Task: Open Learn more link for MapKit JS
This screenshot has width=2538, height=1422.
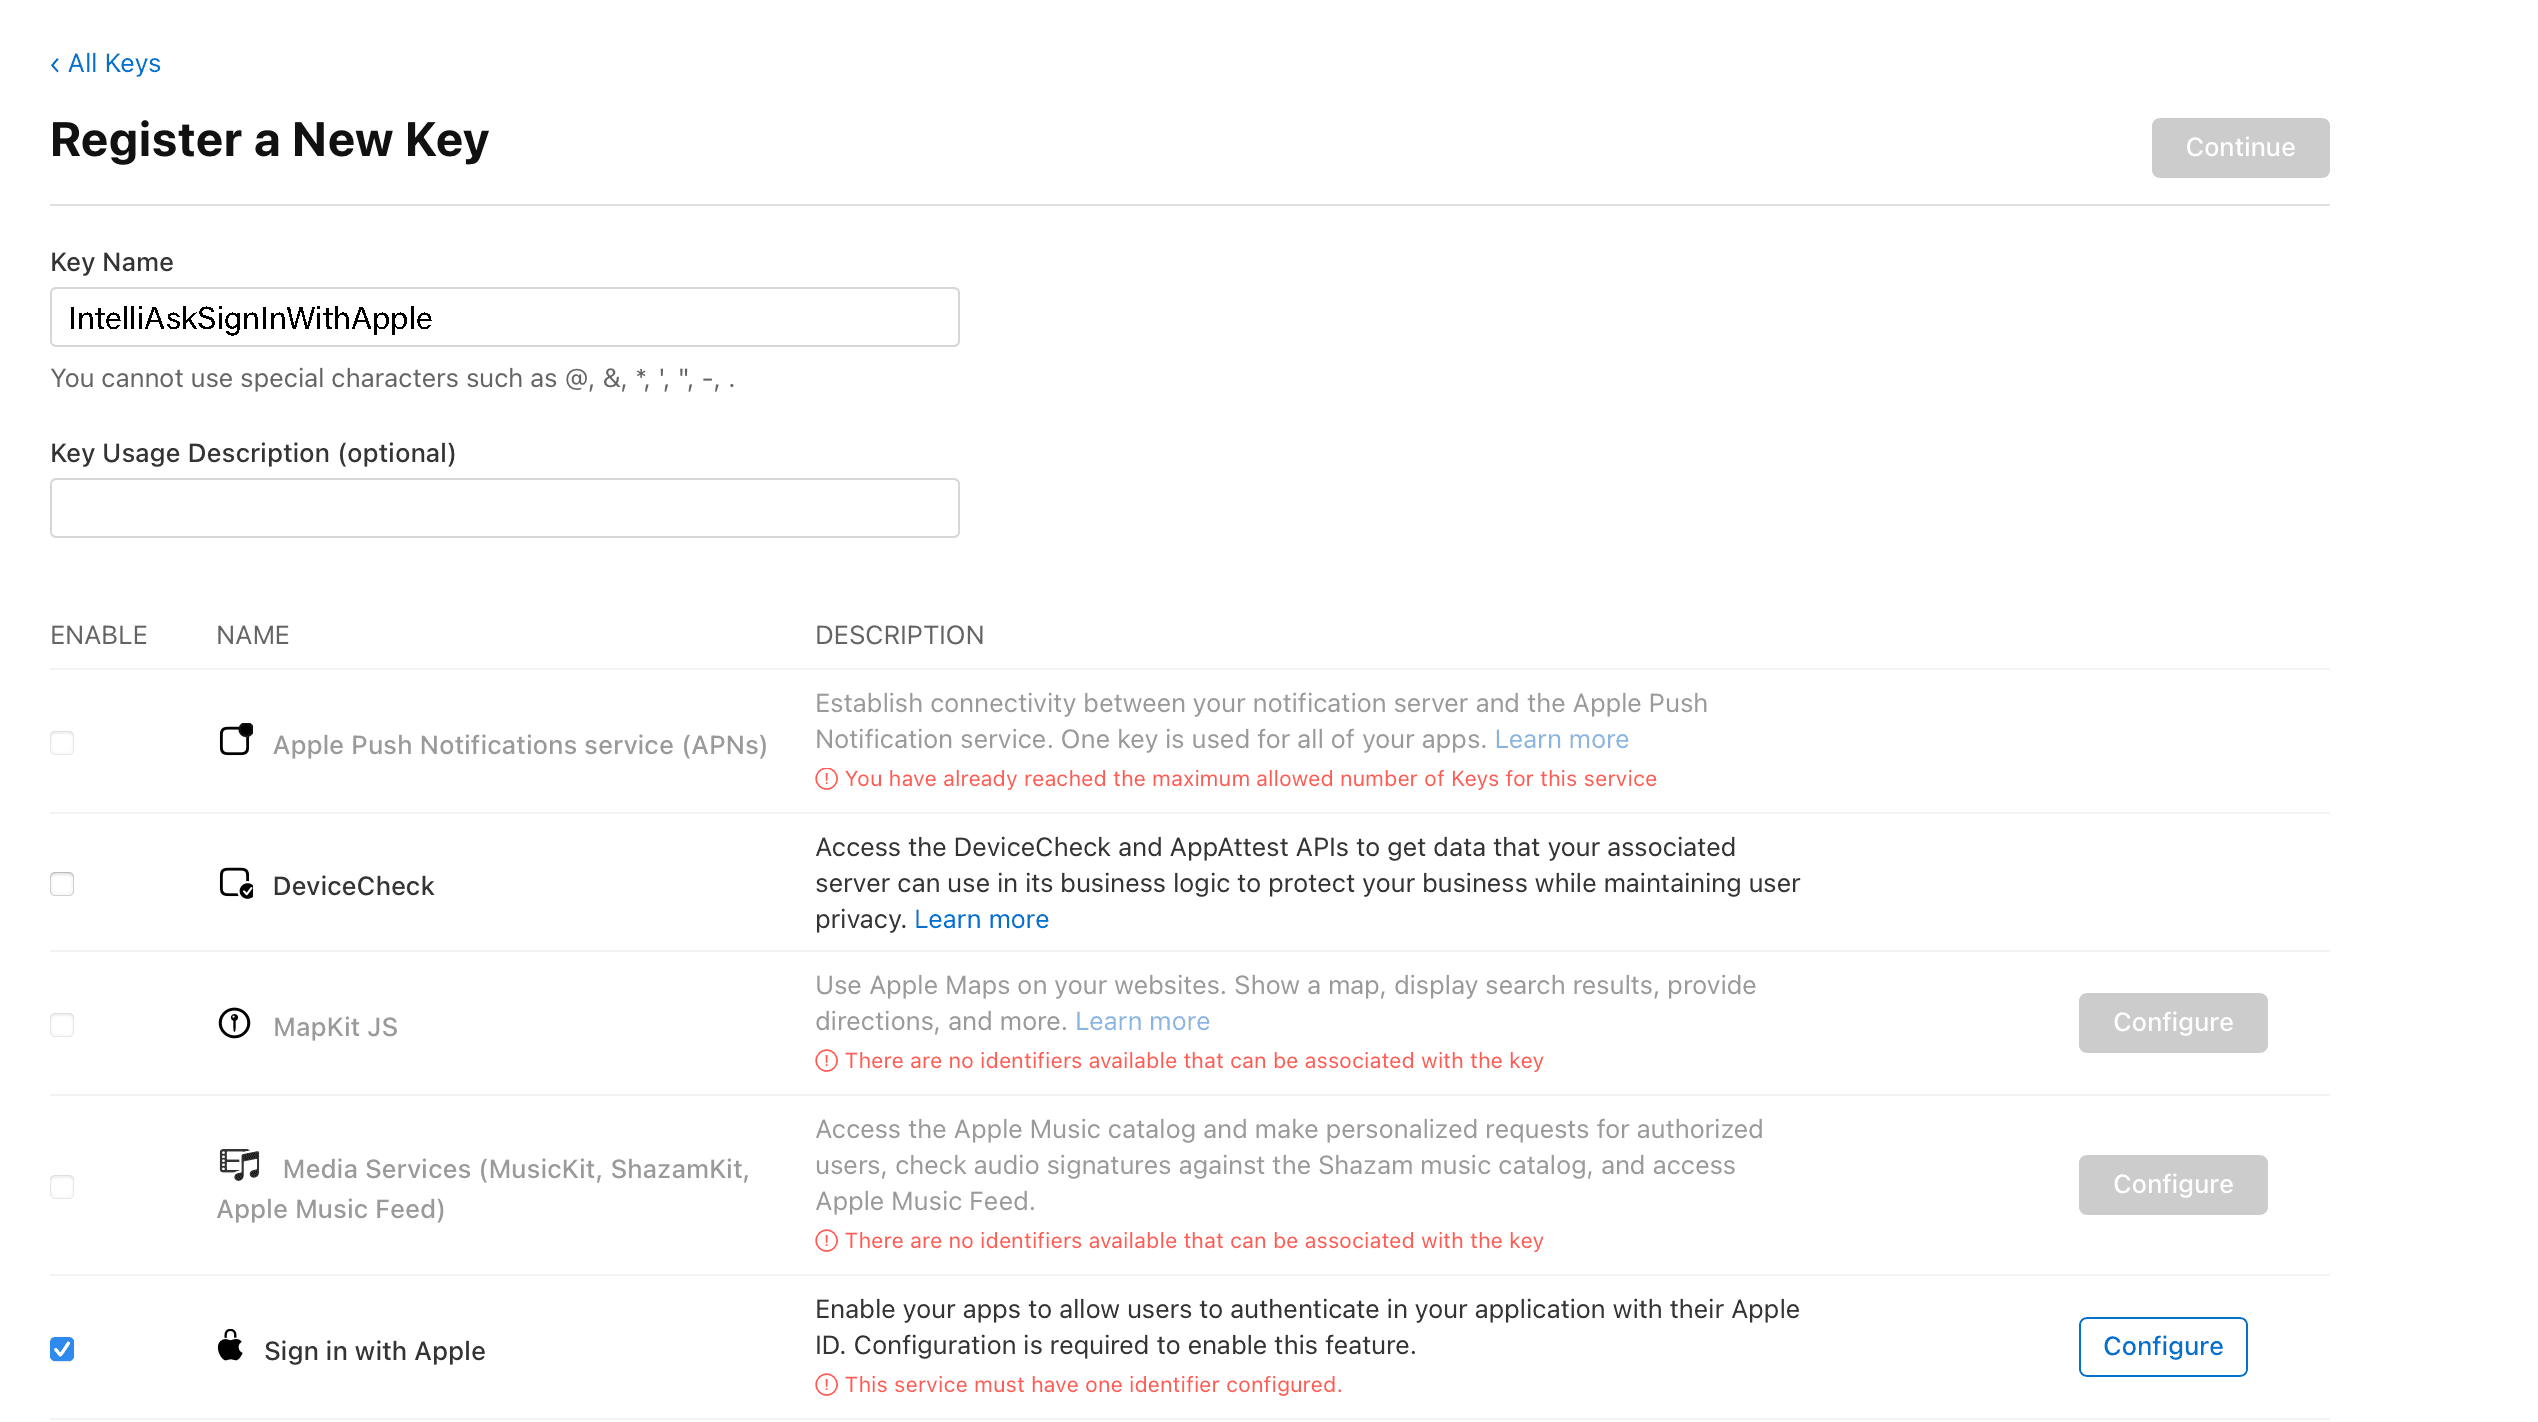Action: [x=1143, y=1021]
